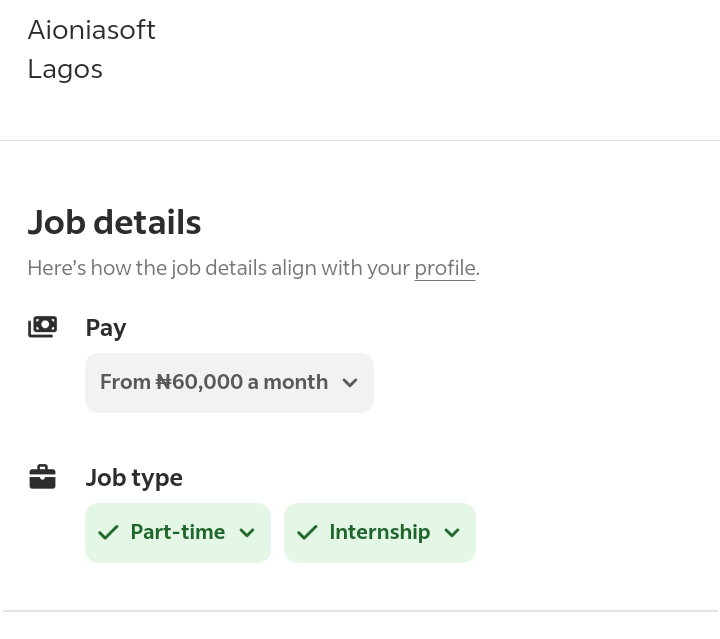Click the Job details heading

(114, 222)
